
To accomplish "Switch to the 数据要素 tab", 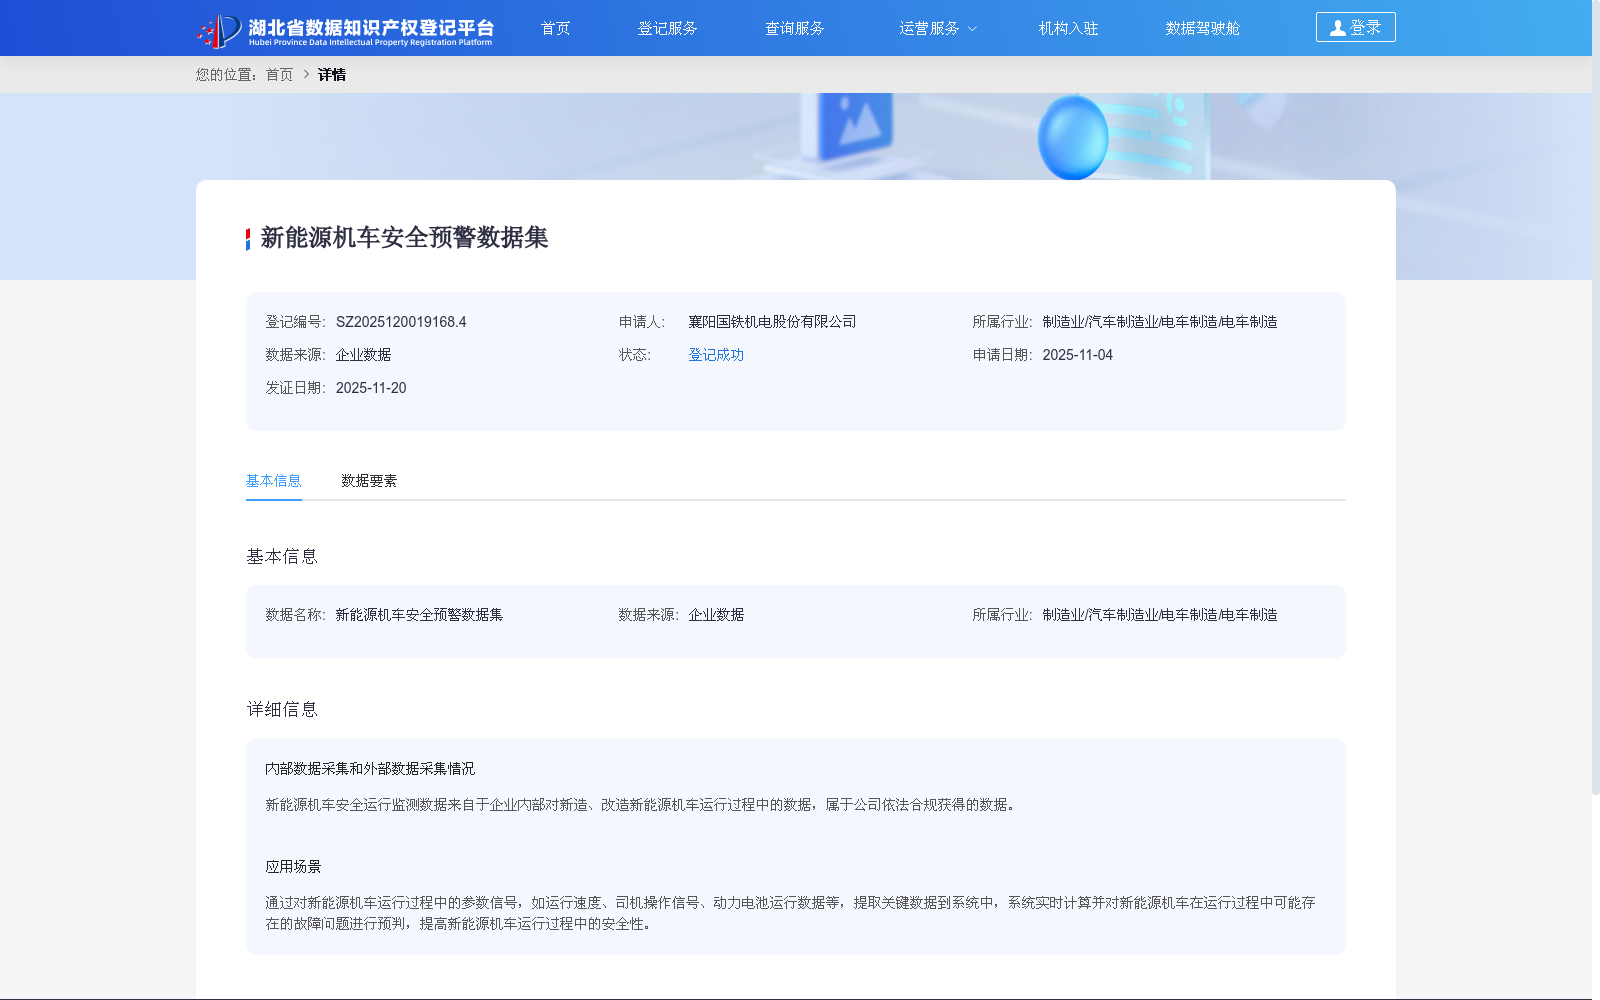I will [x=369, y=481].
